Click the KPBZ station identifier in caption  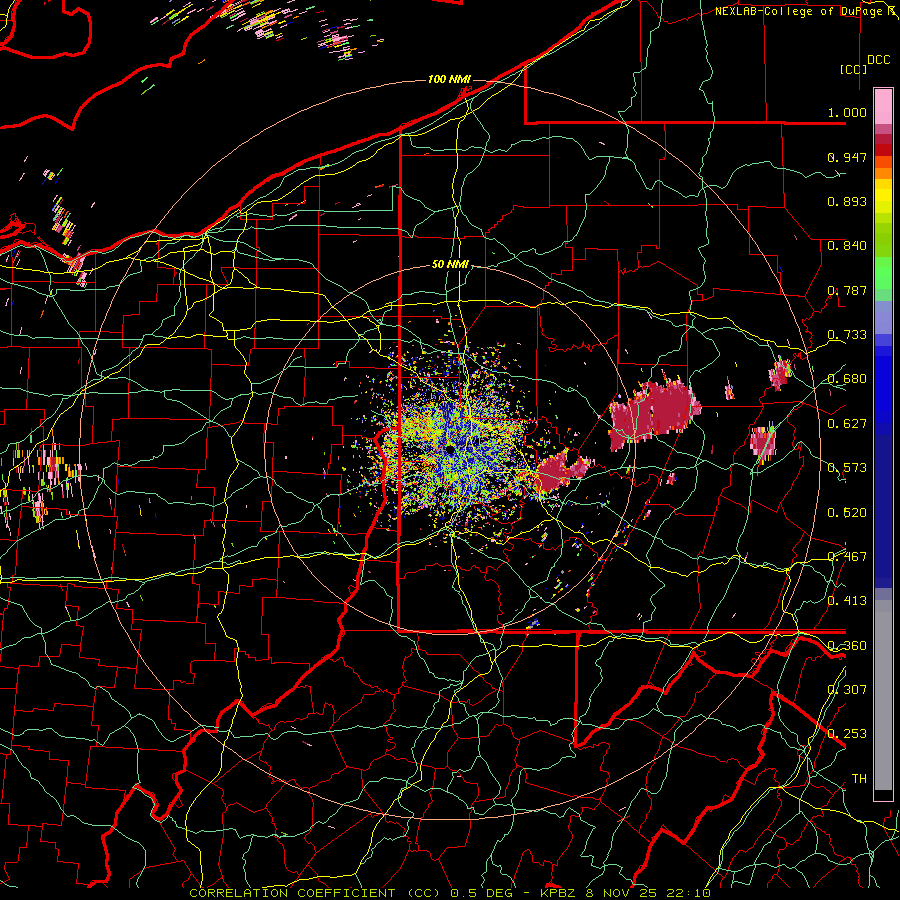559,893
